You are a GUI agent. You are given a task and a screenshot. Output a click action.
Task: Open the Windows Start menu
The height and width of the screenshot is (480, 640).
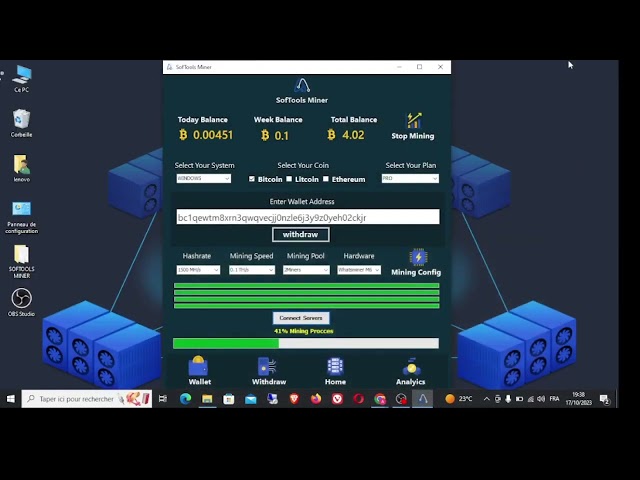click(x=11, y=399)
